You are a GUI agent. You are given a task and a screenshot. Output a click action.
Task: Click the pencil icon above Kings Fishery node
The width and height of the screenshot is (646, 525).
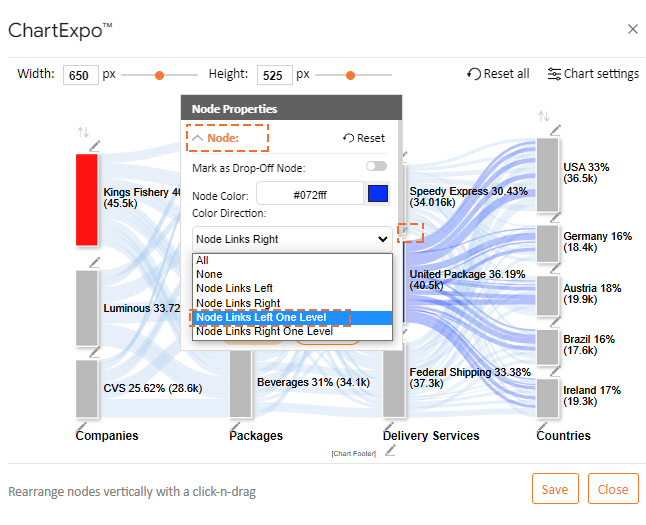(95, 146)
